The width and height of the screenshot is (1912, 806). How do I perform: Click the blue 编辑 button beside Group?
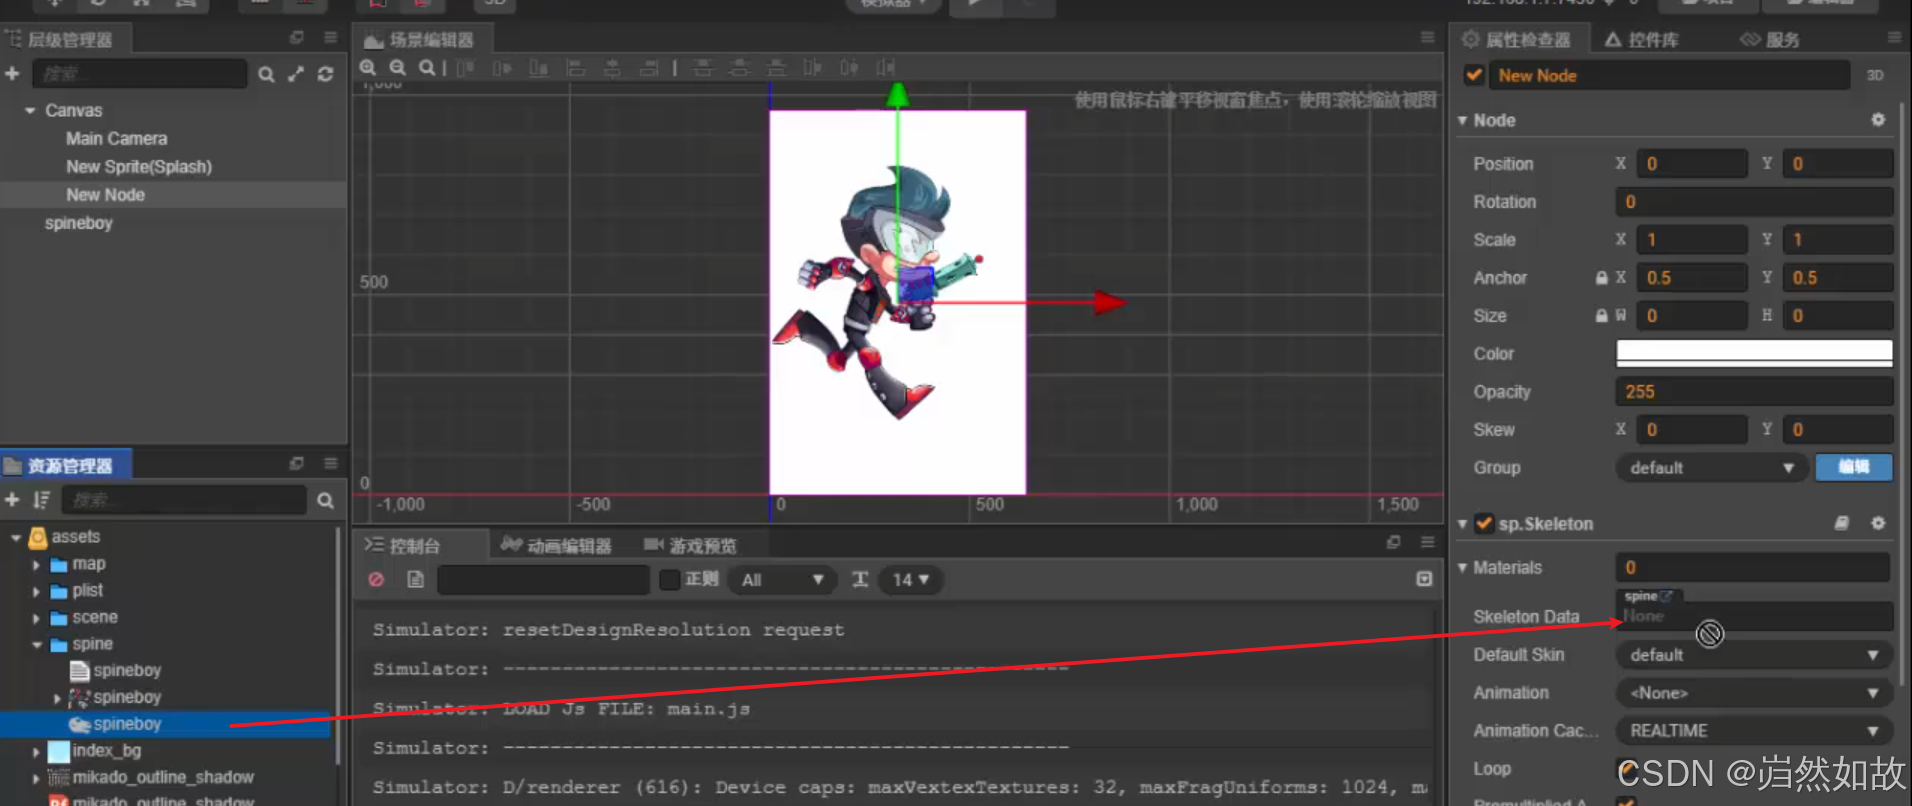click(1854, 467)
